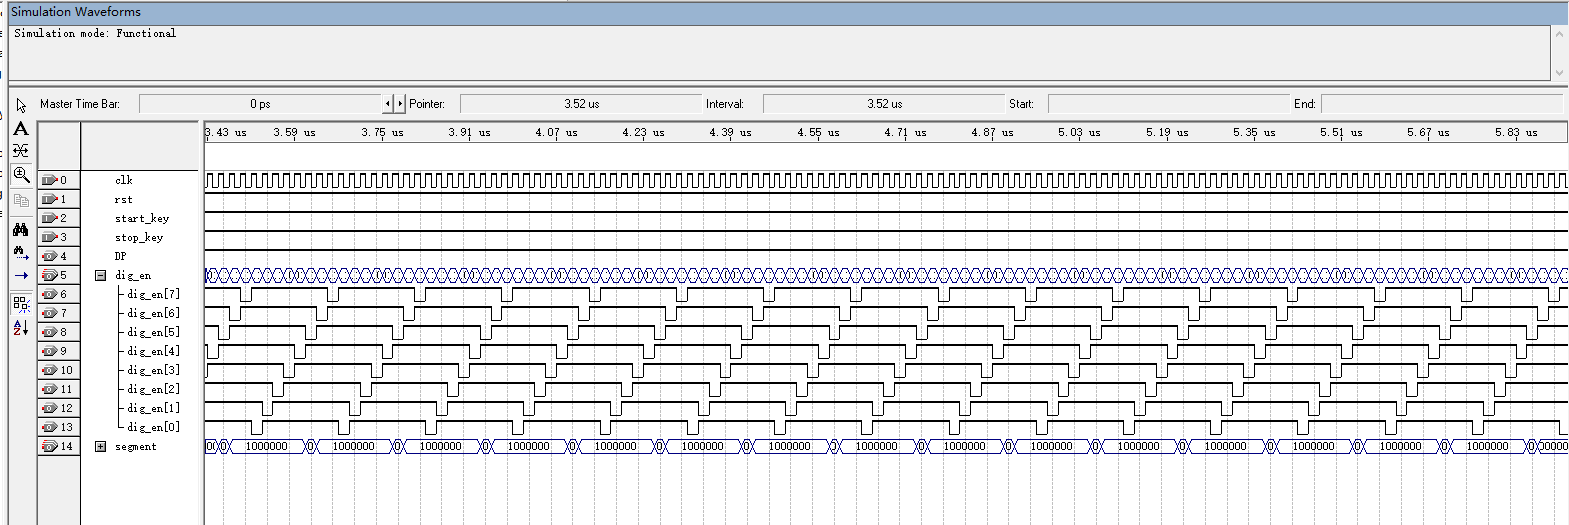1569x525 pixels.
Task: Select the DP signal name
Action: [120, 256]
